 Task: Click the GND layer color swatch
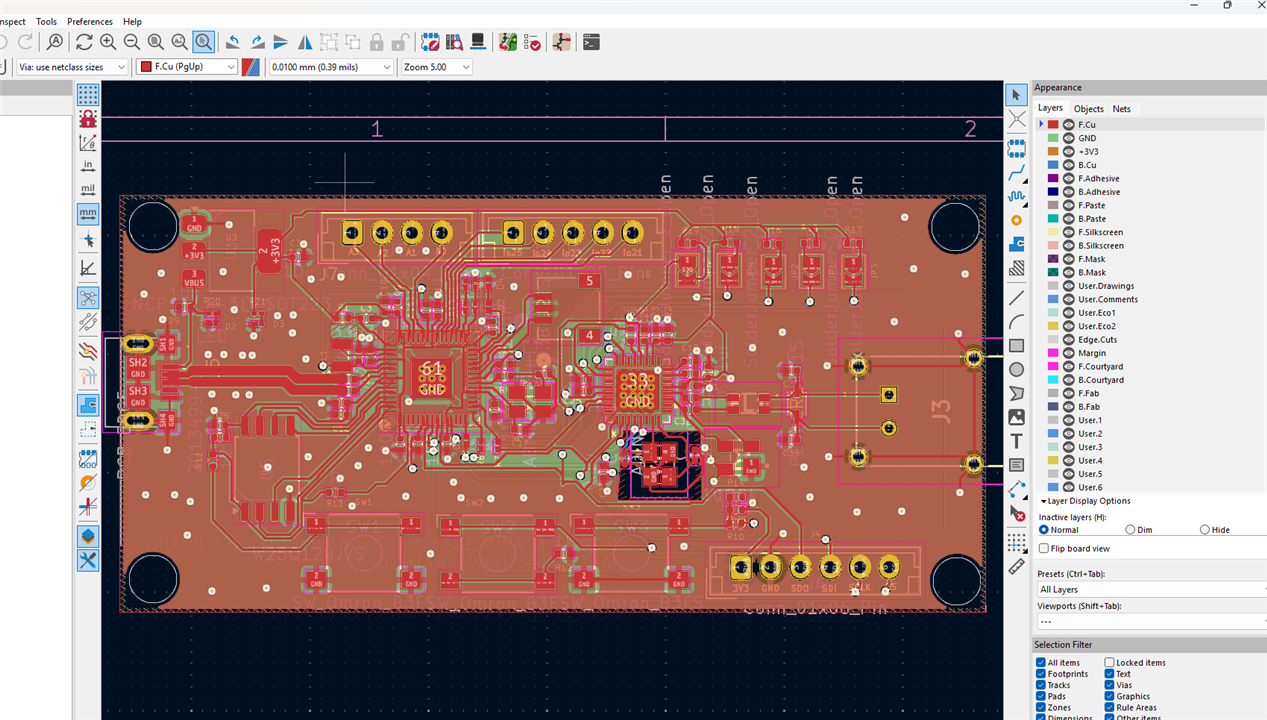[x=1053, y=138]
